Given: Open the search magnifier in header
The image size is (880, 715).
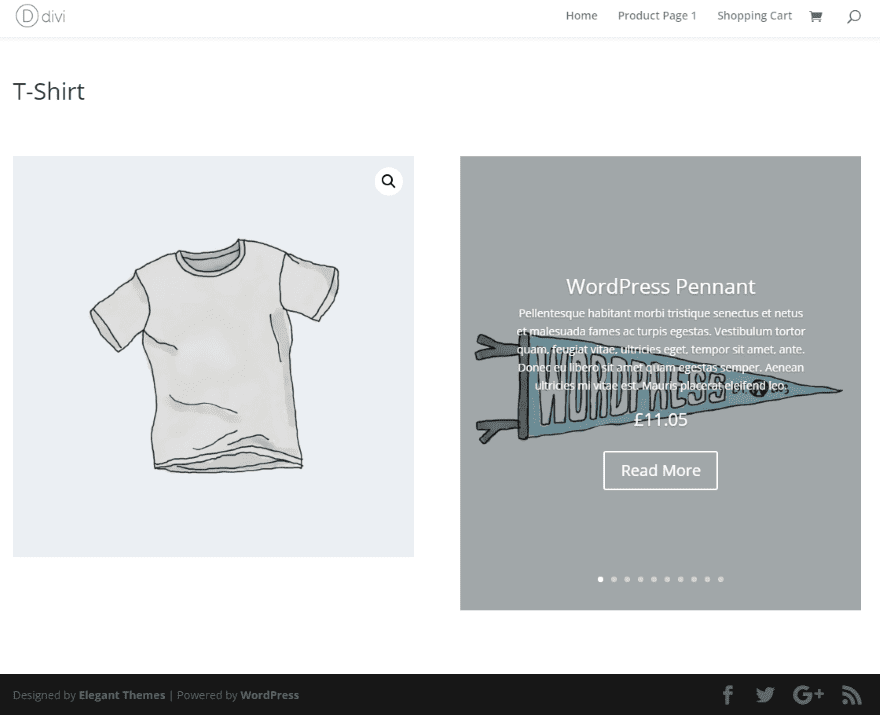Looking at the screenshot, I should pos(854,16).
